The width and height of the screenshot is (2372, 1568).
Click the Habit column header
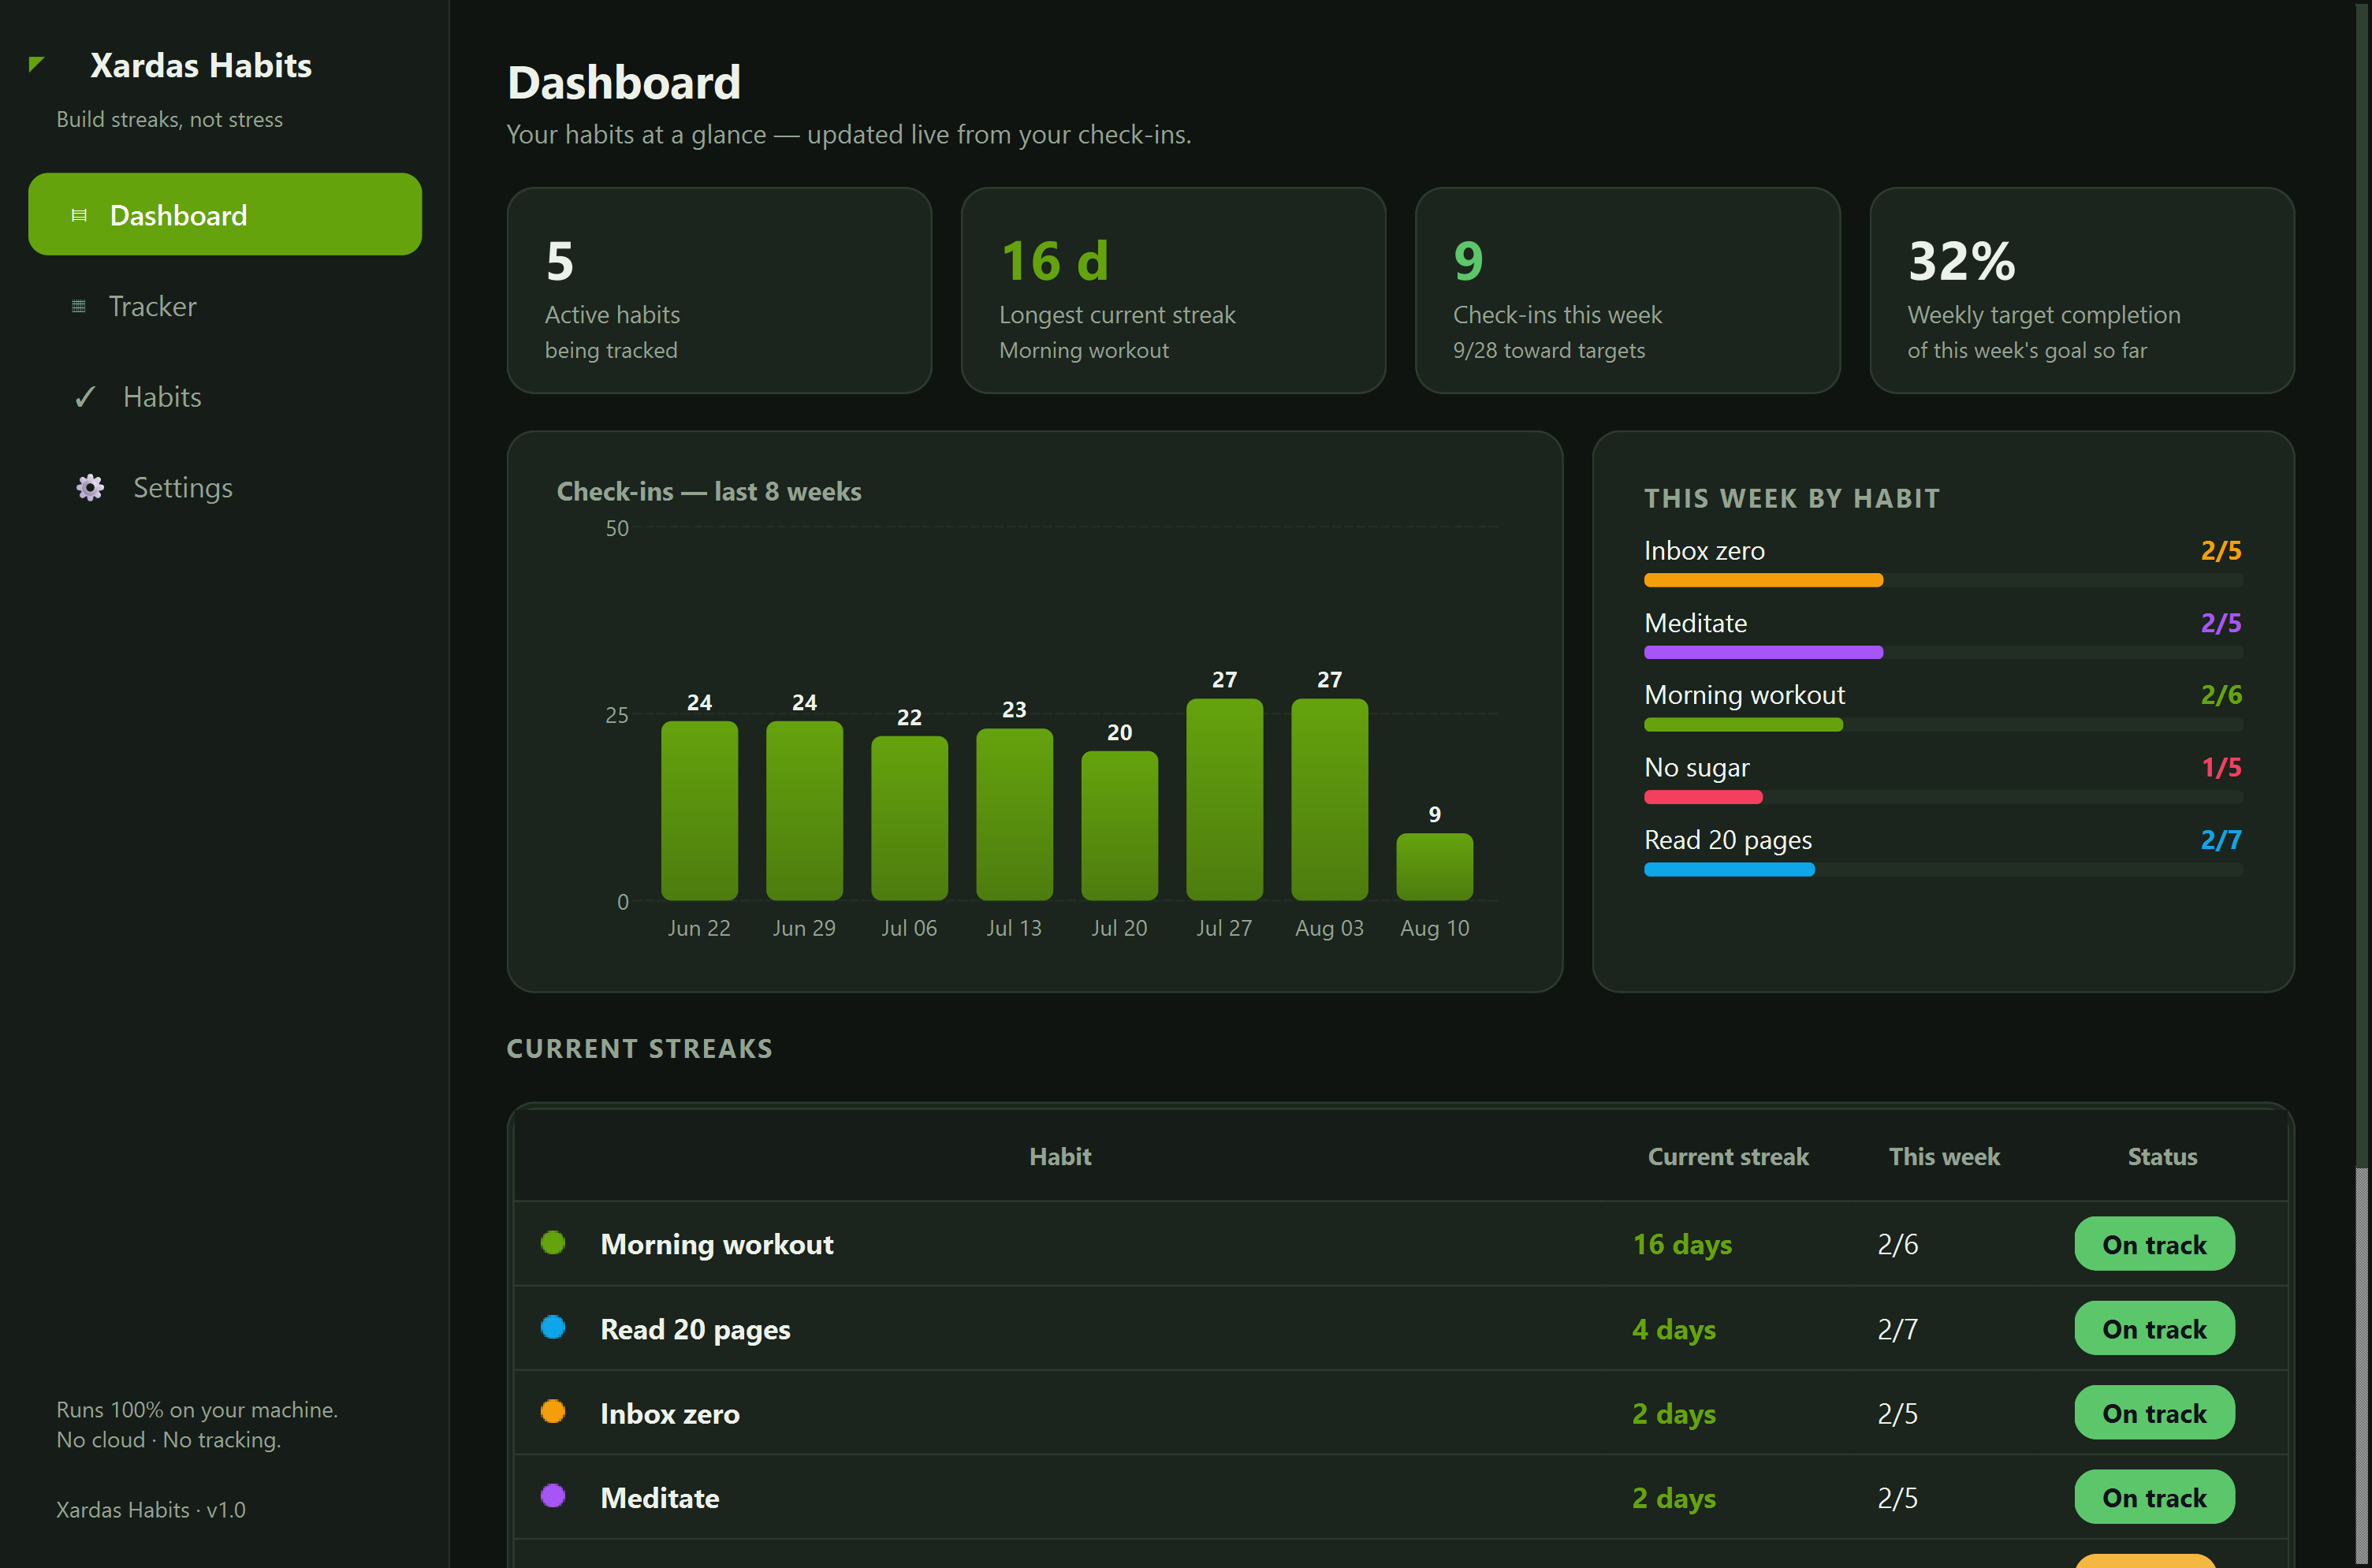click(1060, 1157)
